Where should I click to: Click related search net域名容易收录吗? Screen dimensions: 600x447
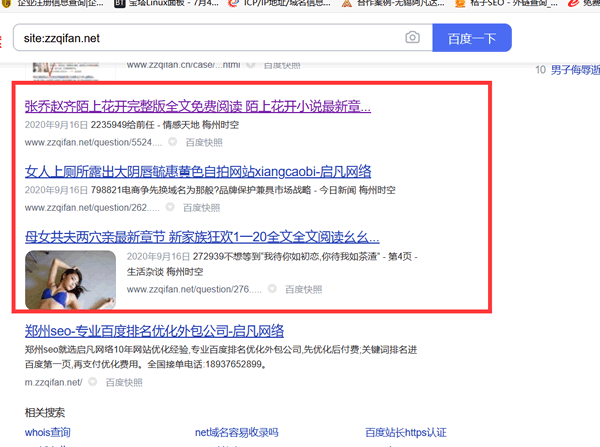pyautogui.click(x=236, y=433)
